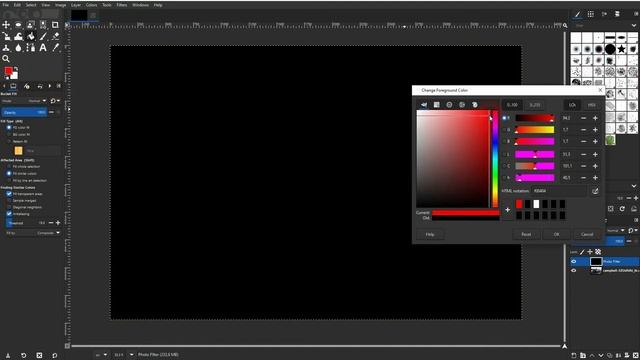Open the Filters menu
The image size is (640, 360).
pos(122,5)
